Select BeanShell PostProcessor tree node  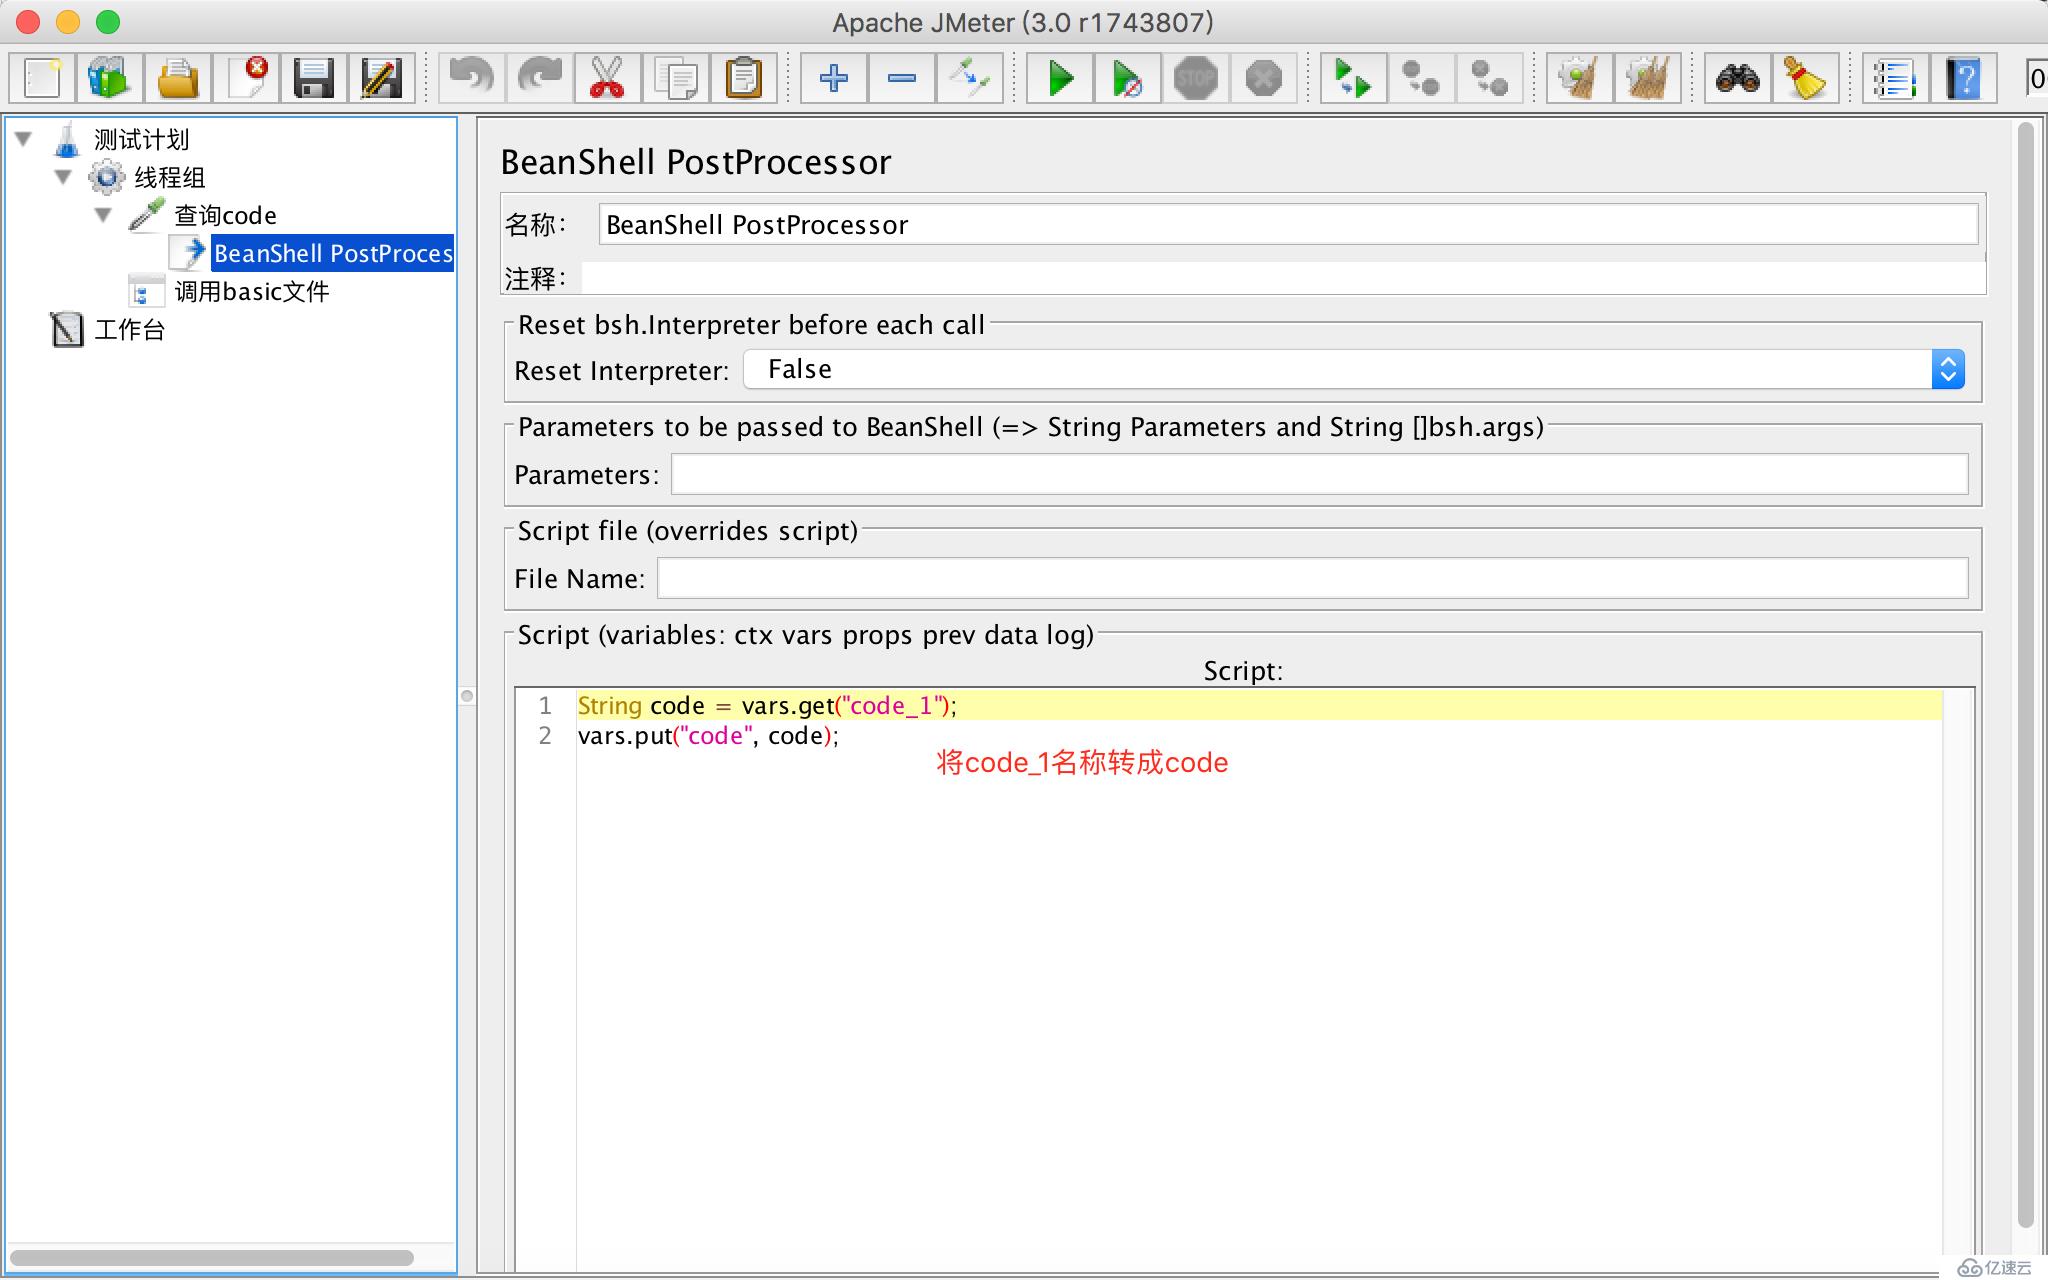(x=333, y=254)
